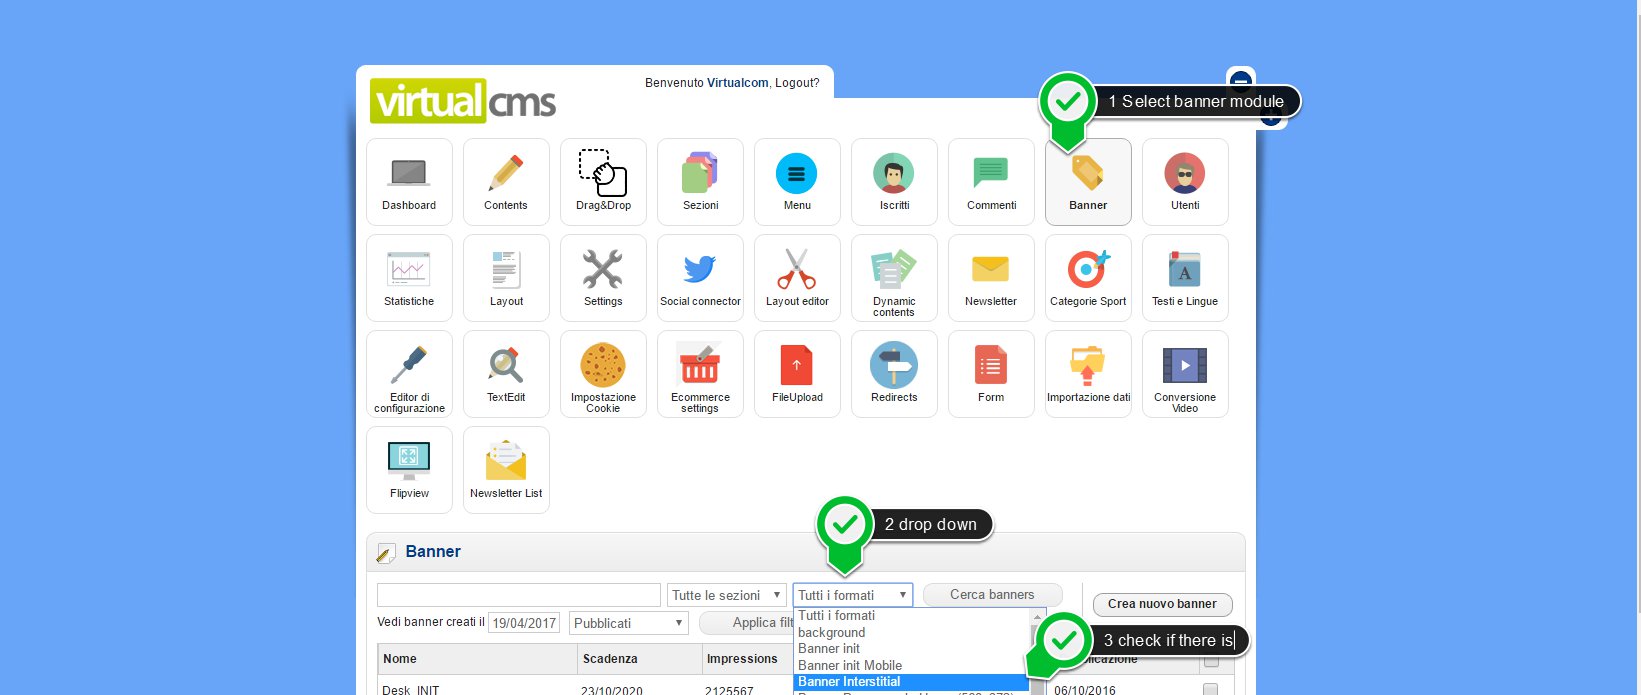Screen dimensions: 1641x695
Task: Click the banner name search field
Action: (518, 595)
